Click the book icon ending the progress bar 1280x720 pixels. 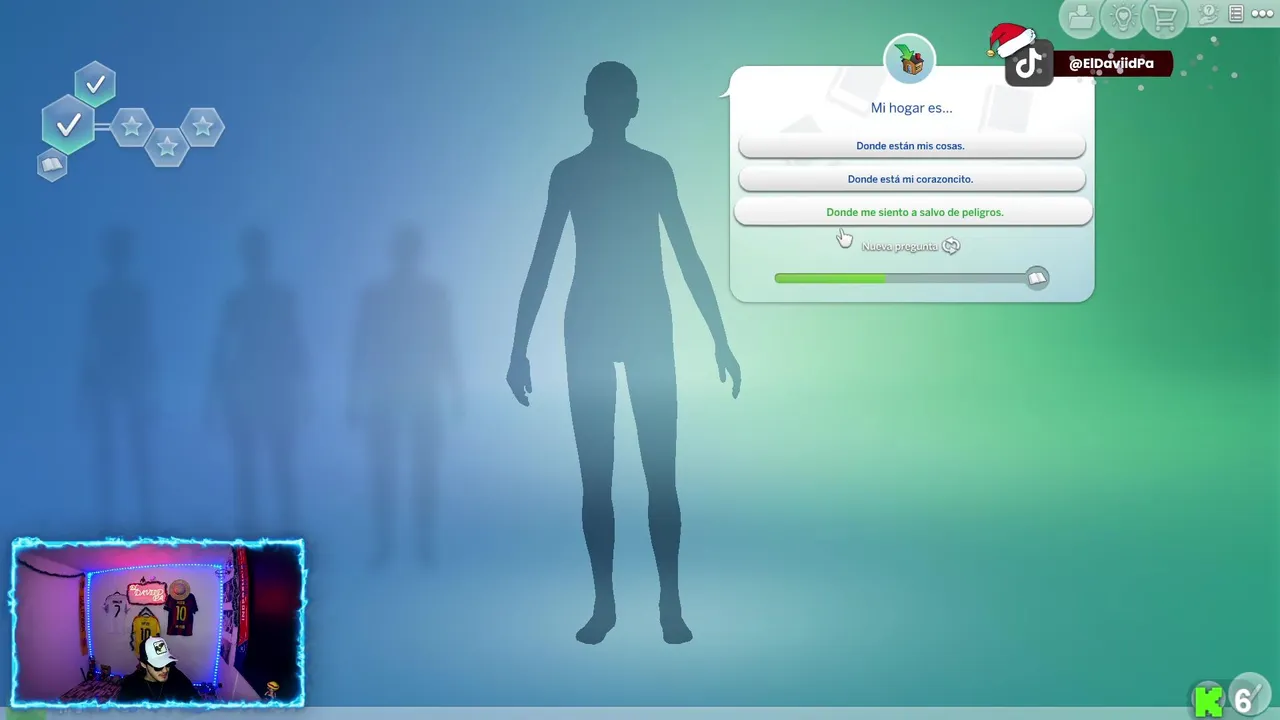click(x=1037, y=278)
